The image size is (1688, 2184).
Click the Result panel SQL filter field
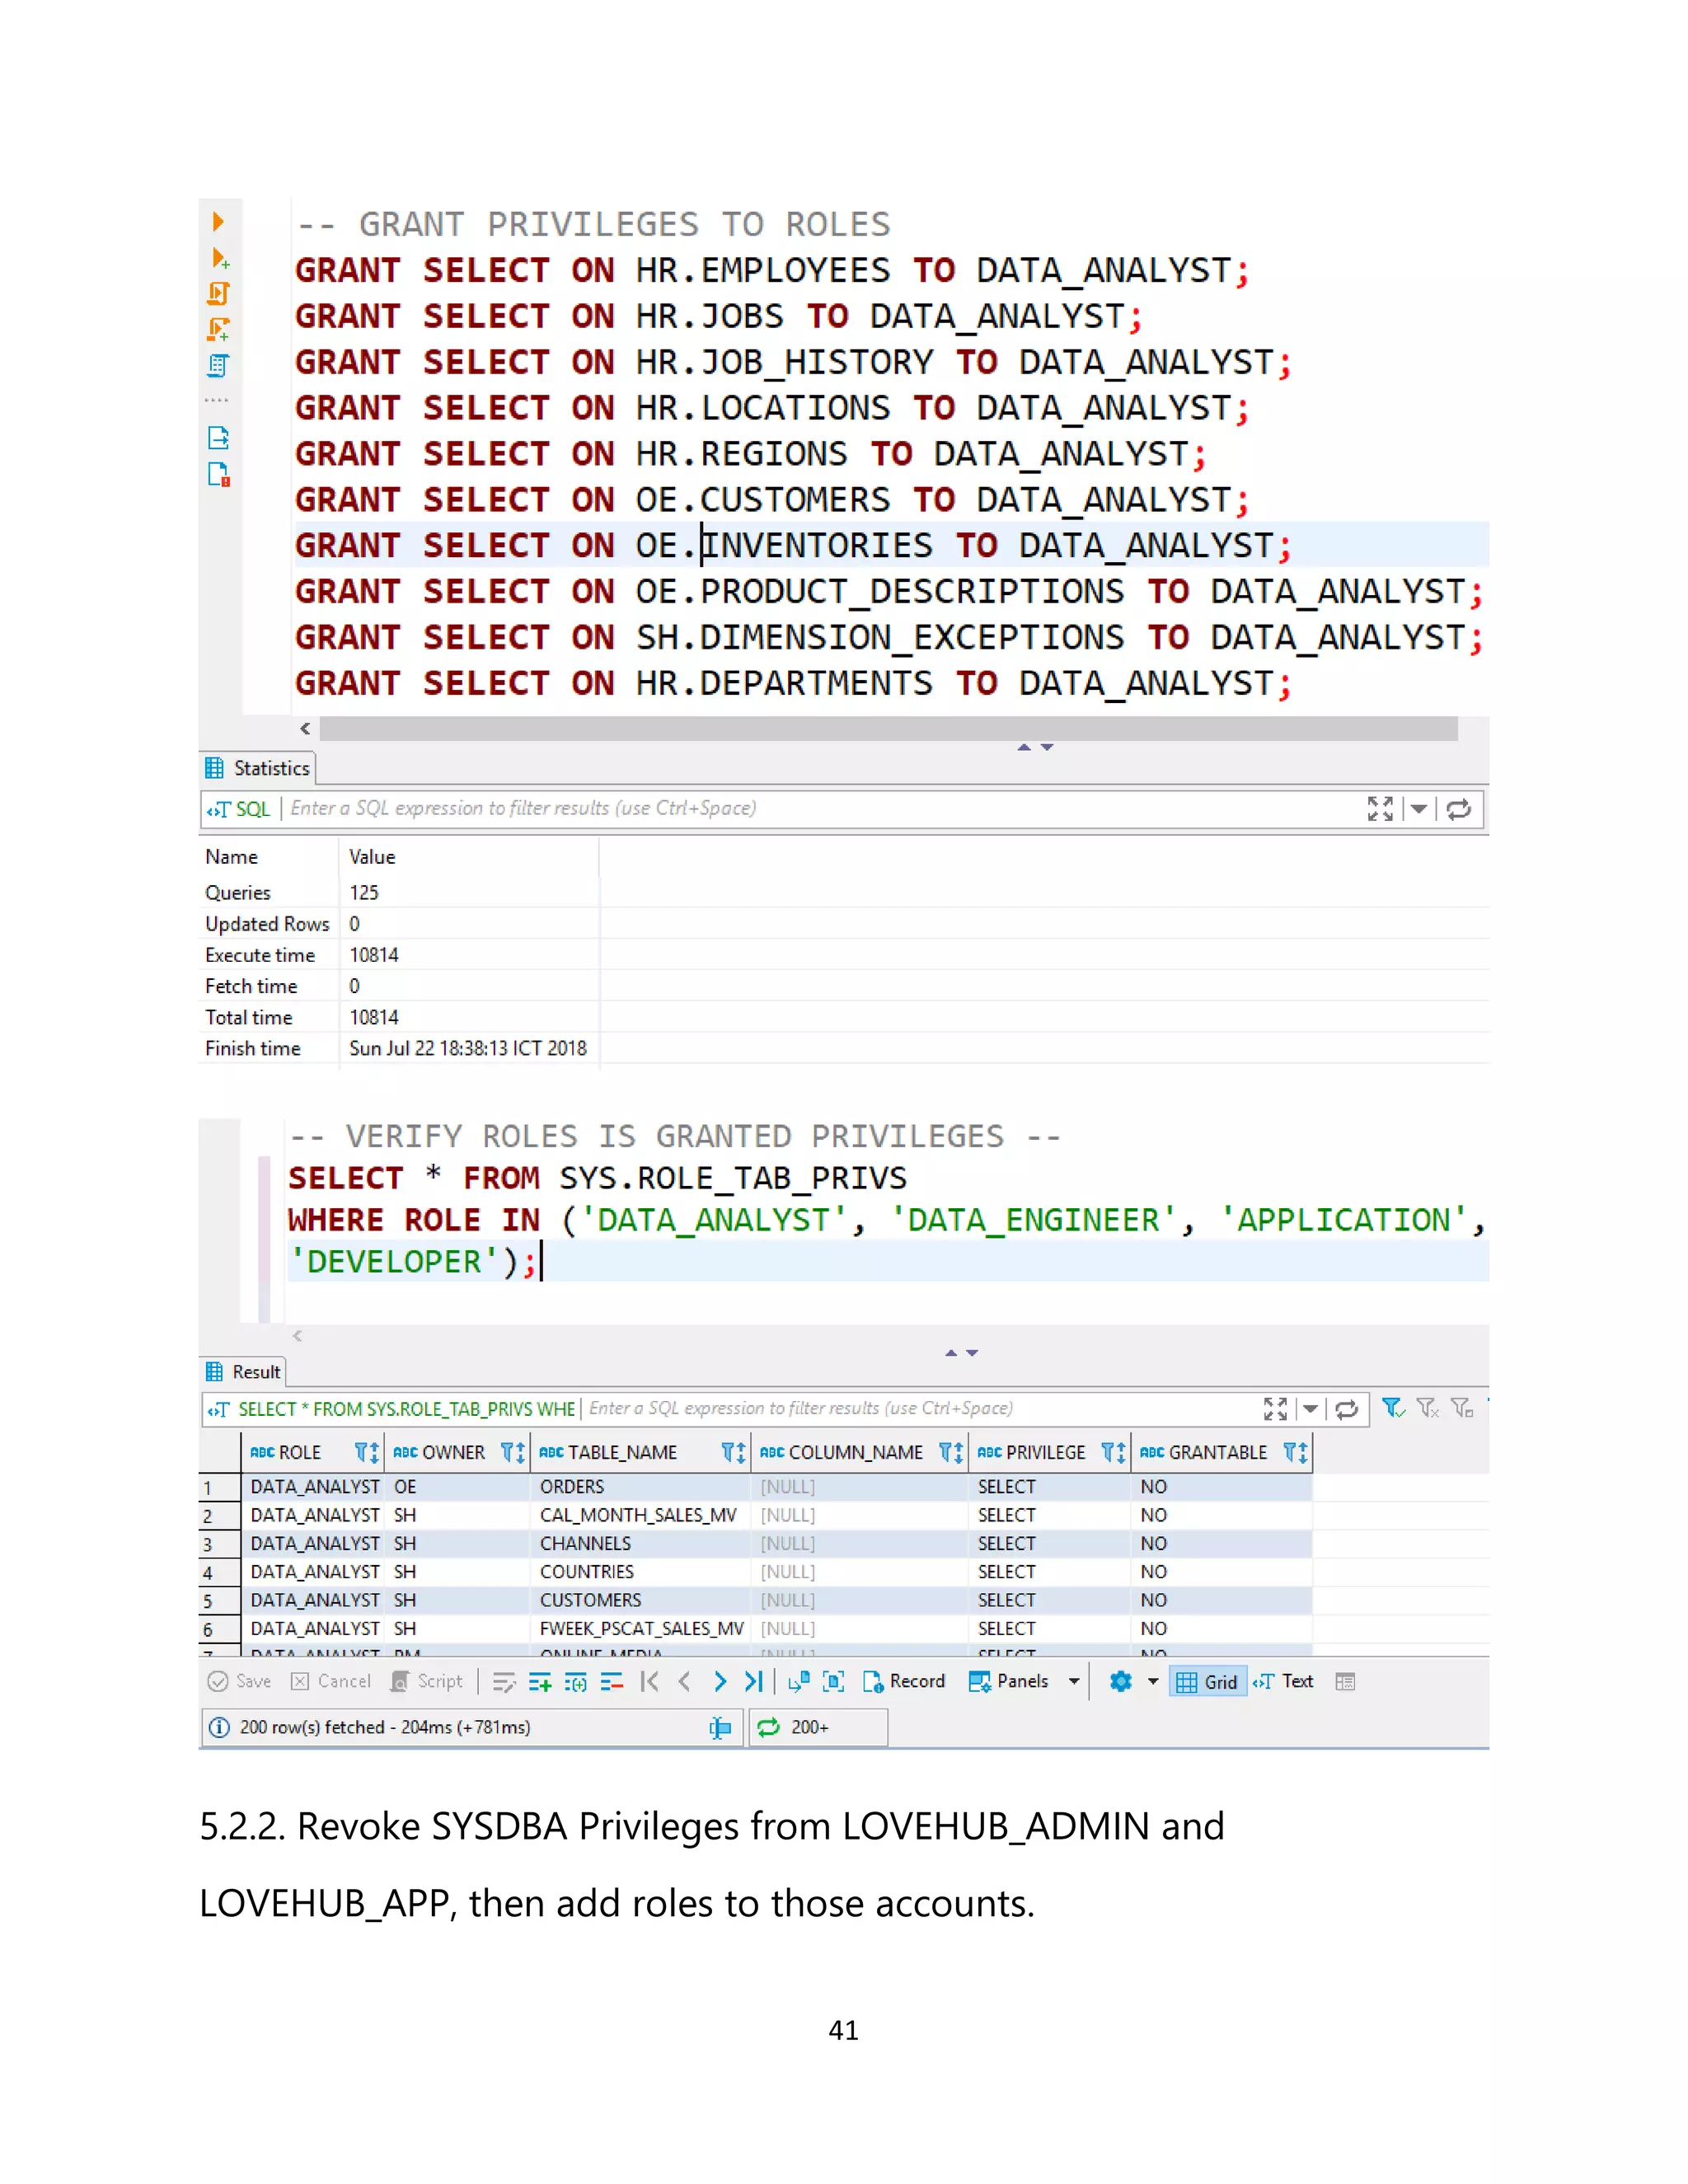click(920, 1408)
